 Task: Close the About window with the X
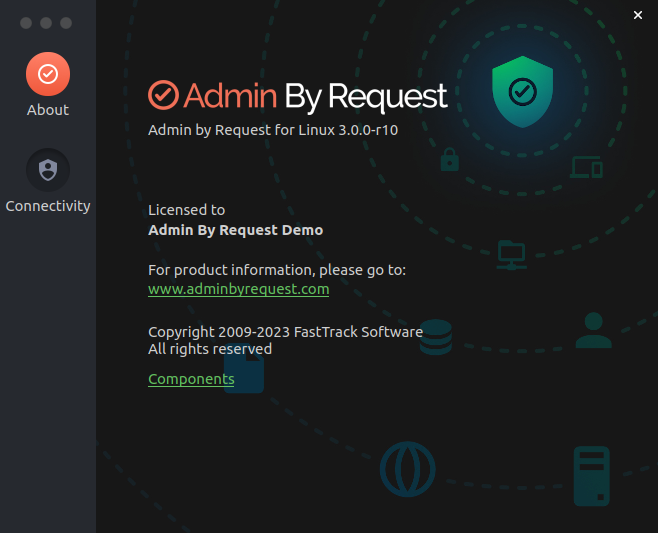click(638, 15)
